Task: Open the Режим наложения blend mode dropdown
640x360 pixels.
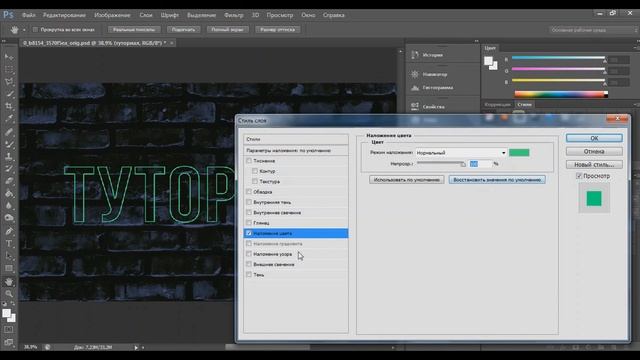Action: click(x=461, y=153)
